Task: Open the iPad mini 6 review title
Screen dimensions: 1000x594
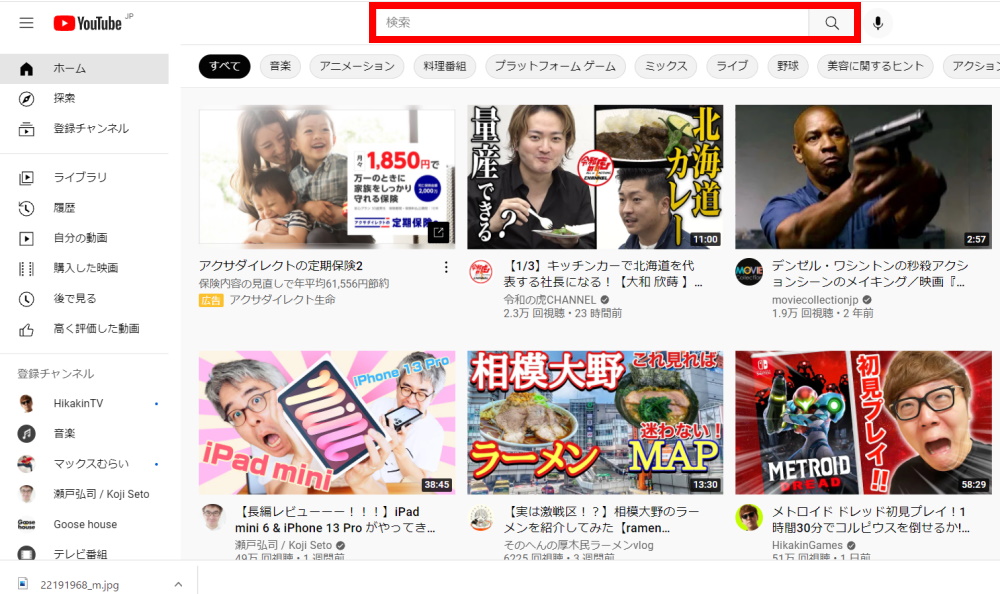Action: point(335,520)
